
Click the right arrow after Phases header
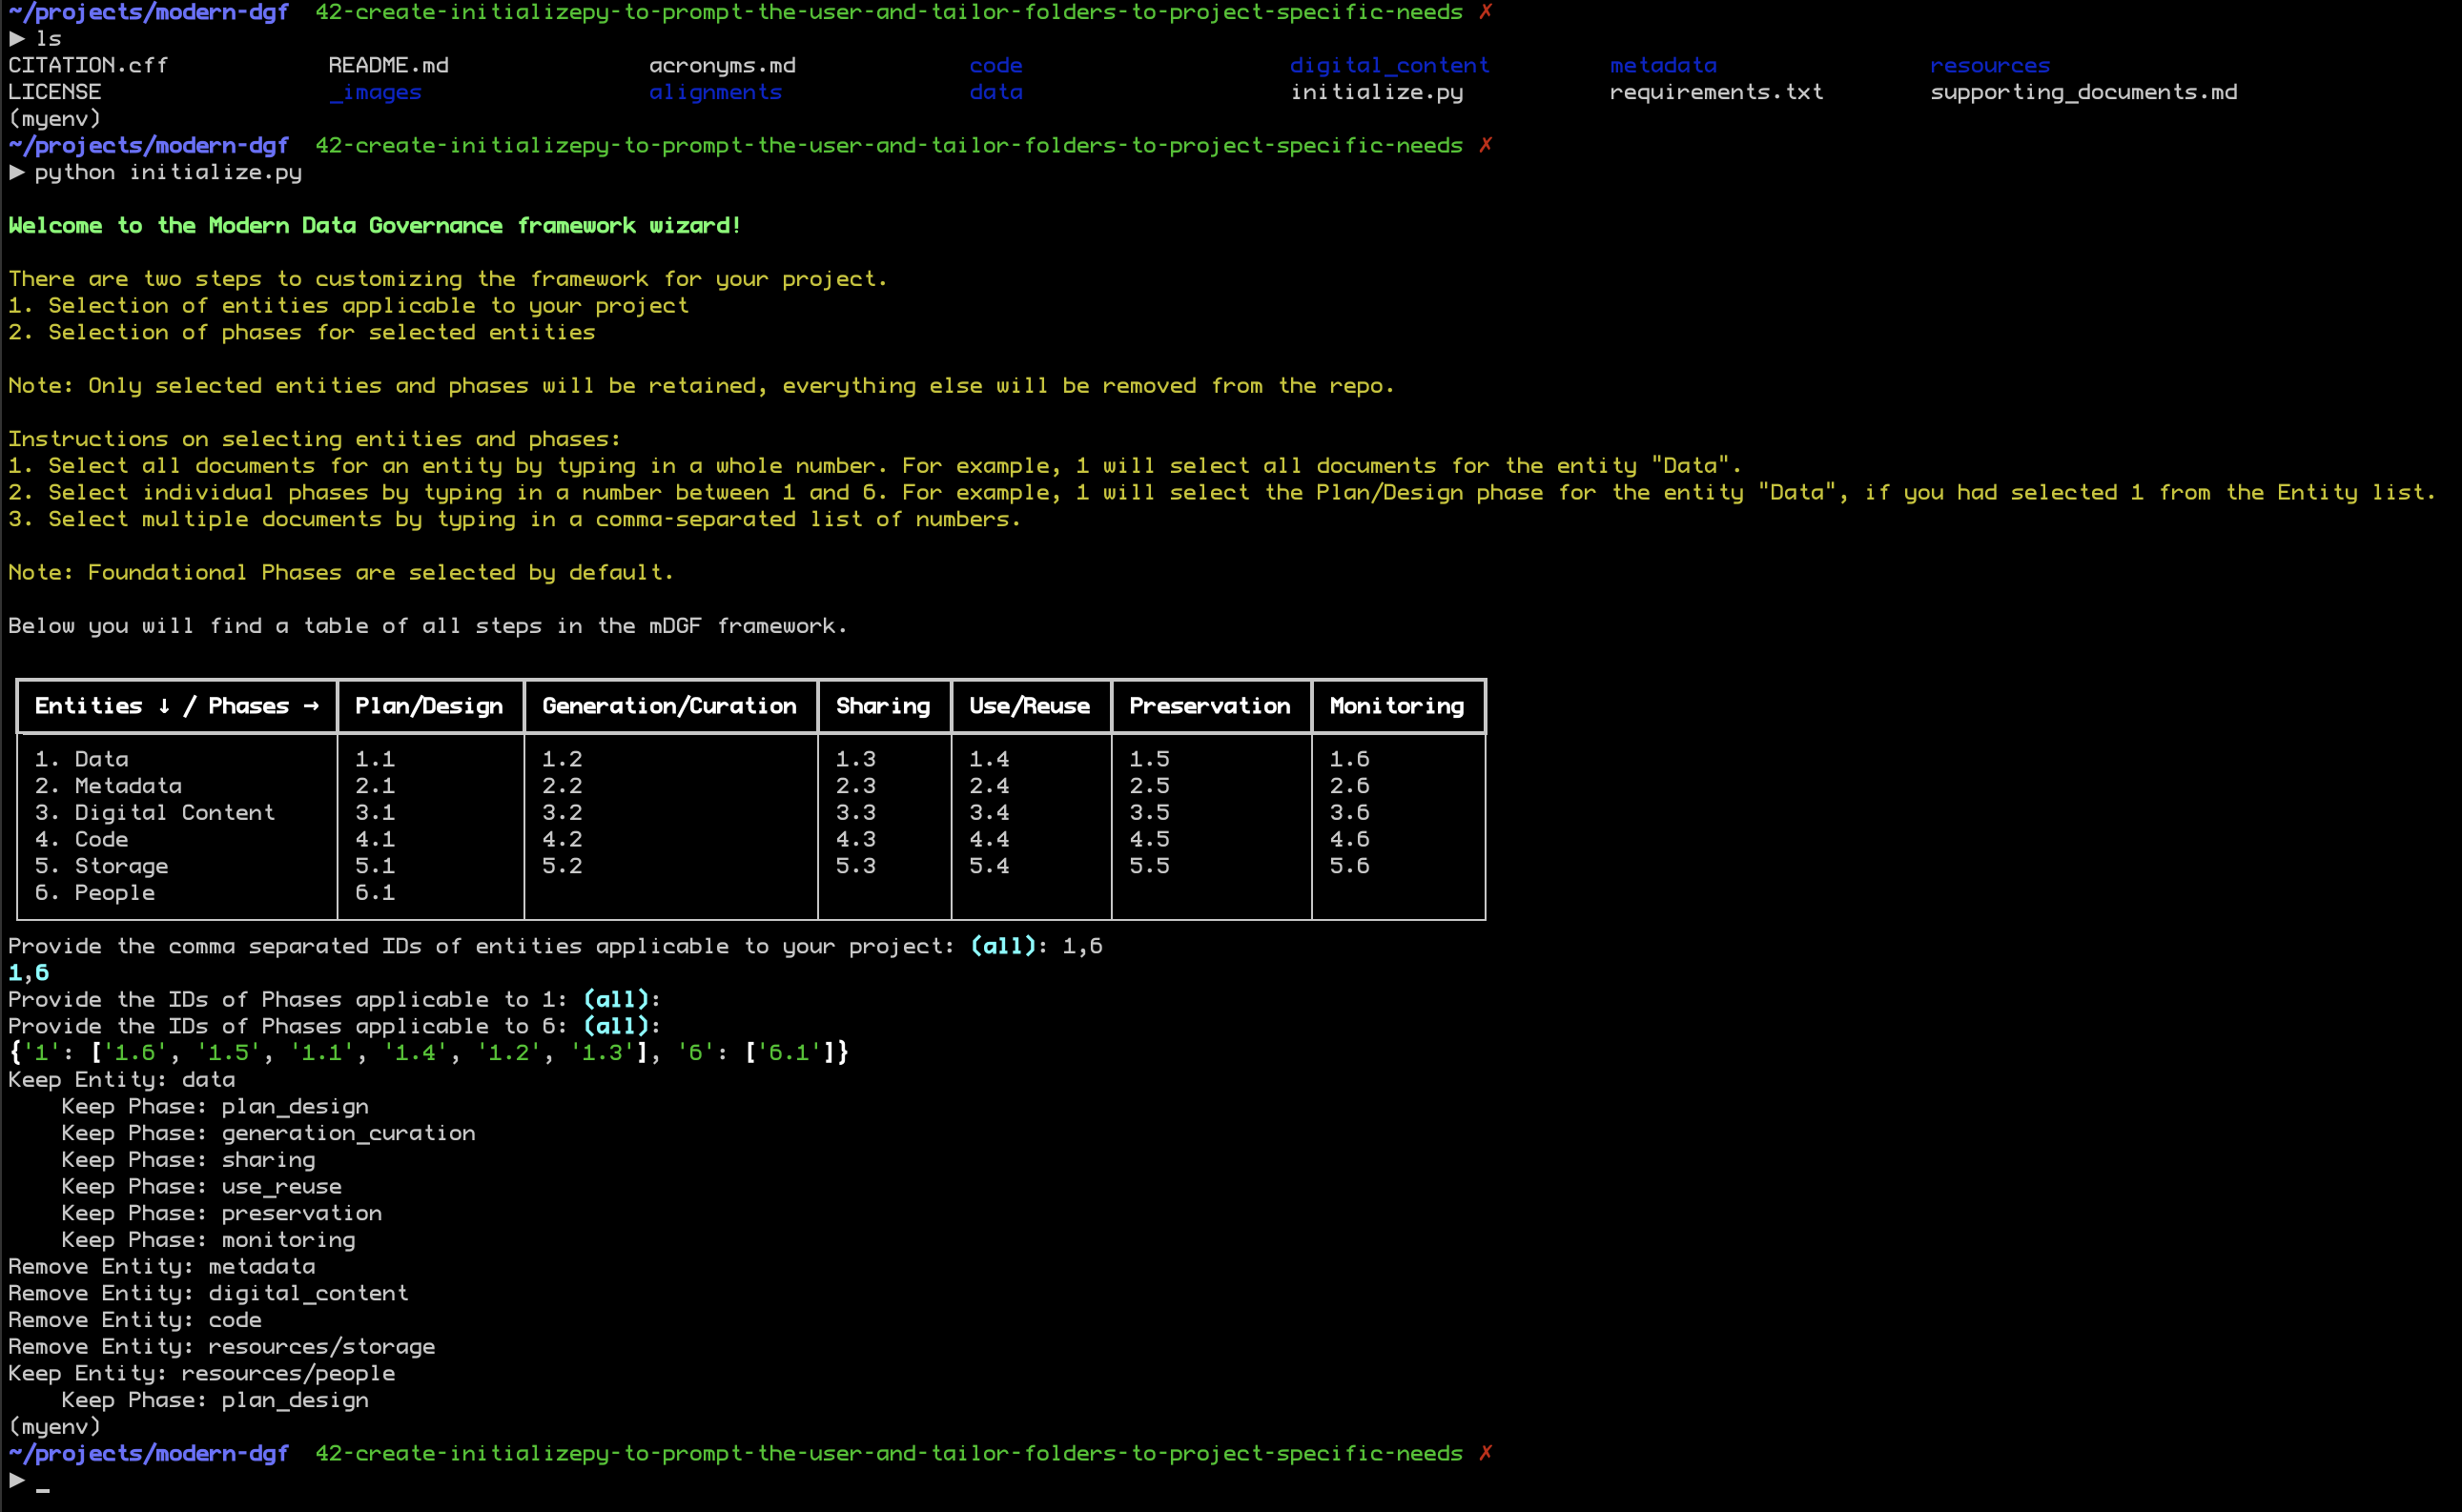311,706
